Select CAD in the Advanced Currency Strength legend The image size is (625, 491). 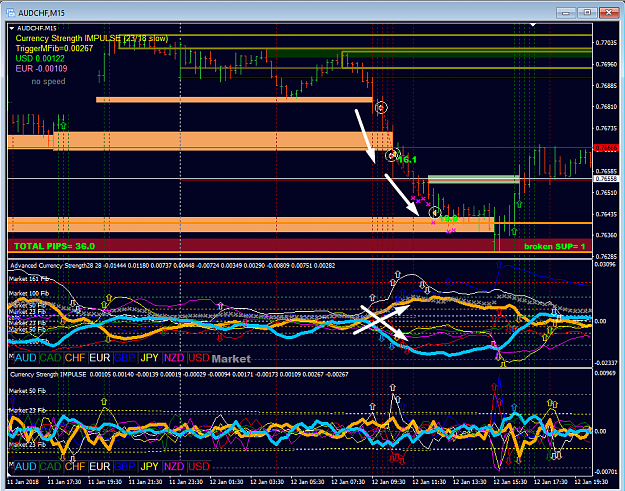pyautogui.click(x=50, y=358)
